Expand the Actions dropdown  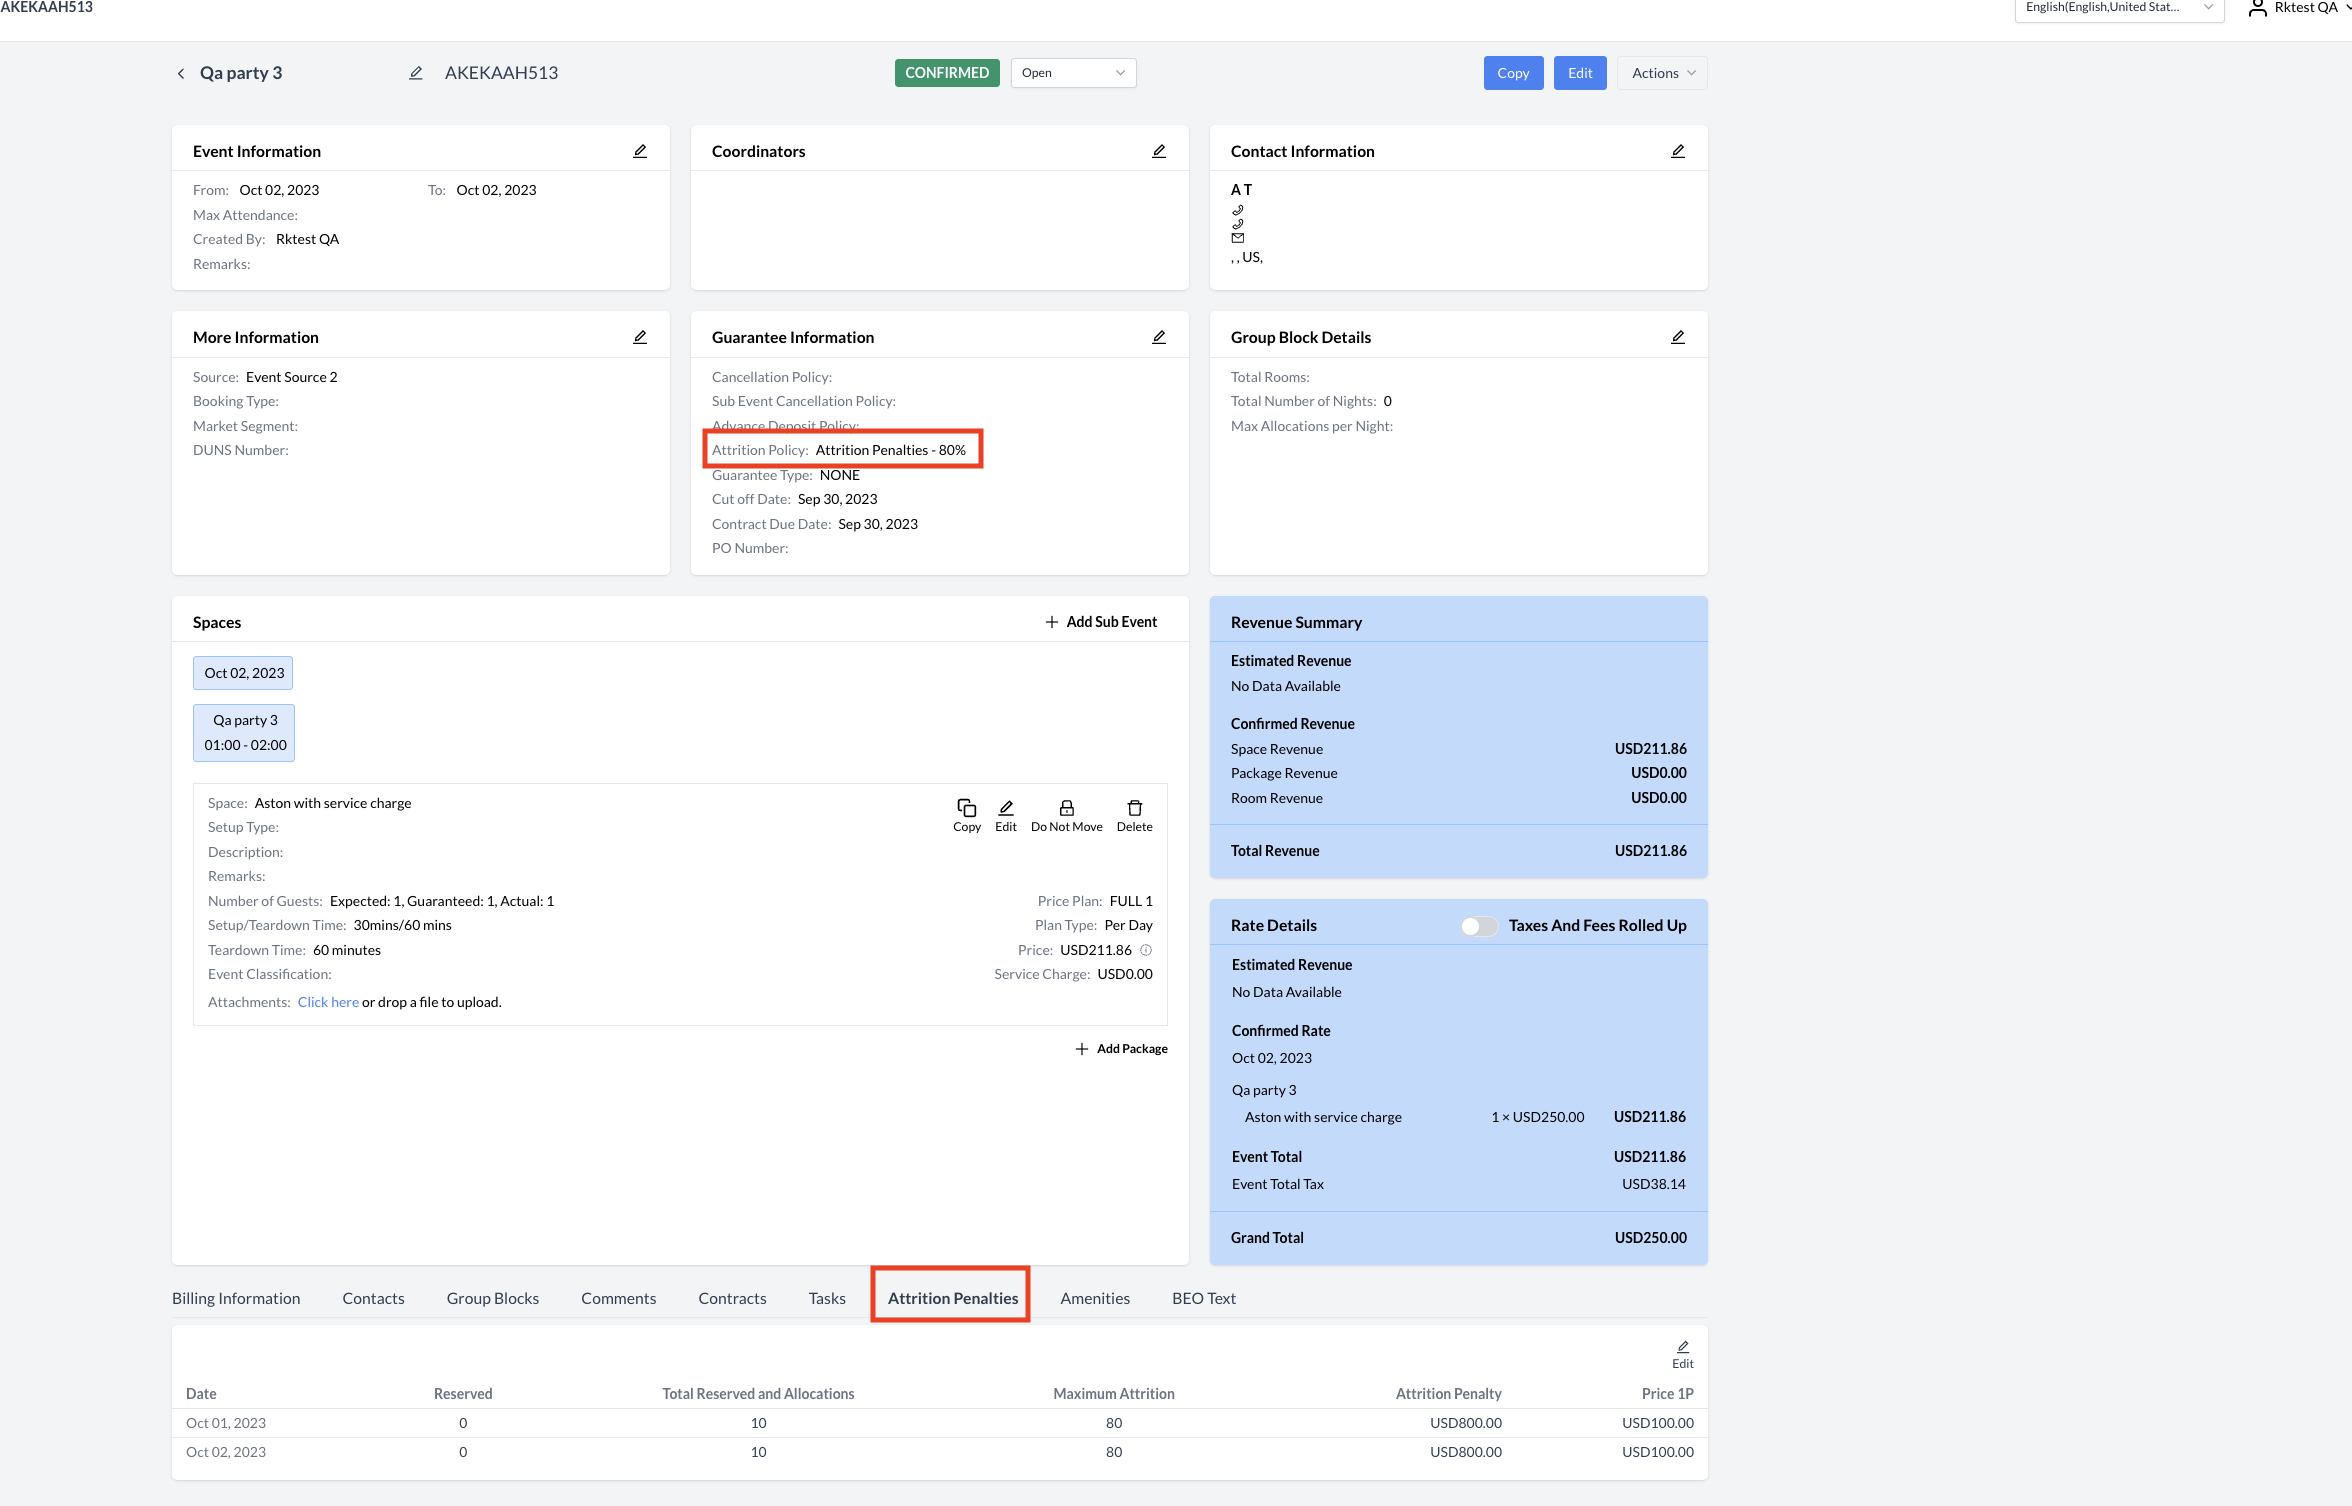(x=1662, y=73)
